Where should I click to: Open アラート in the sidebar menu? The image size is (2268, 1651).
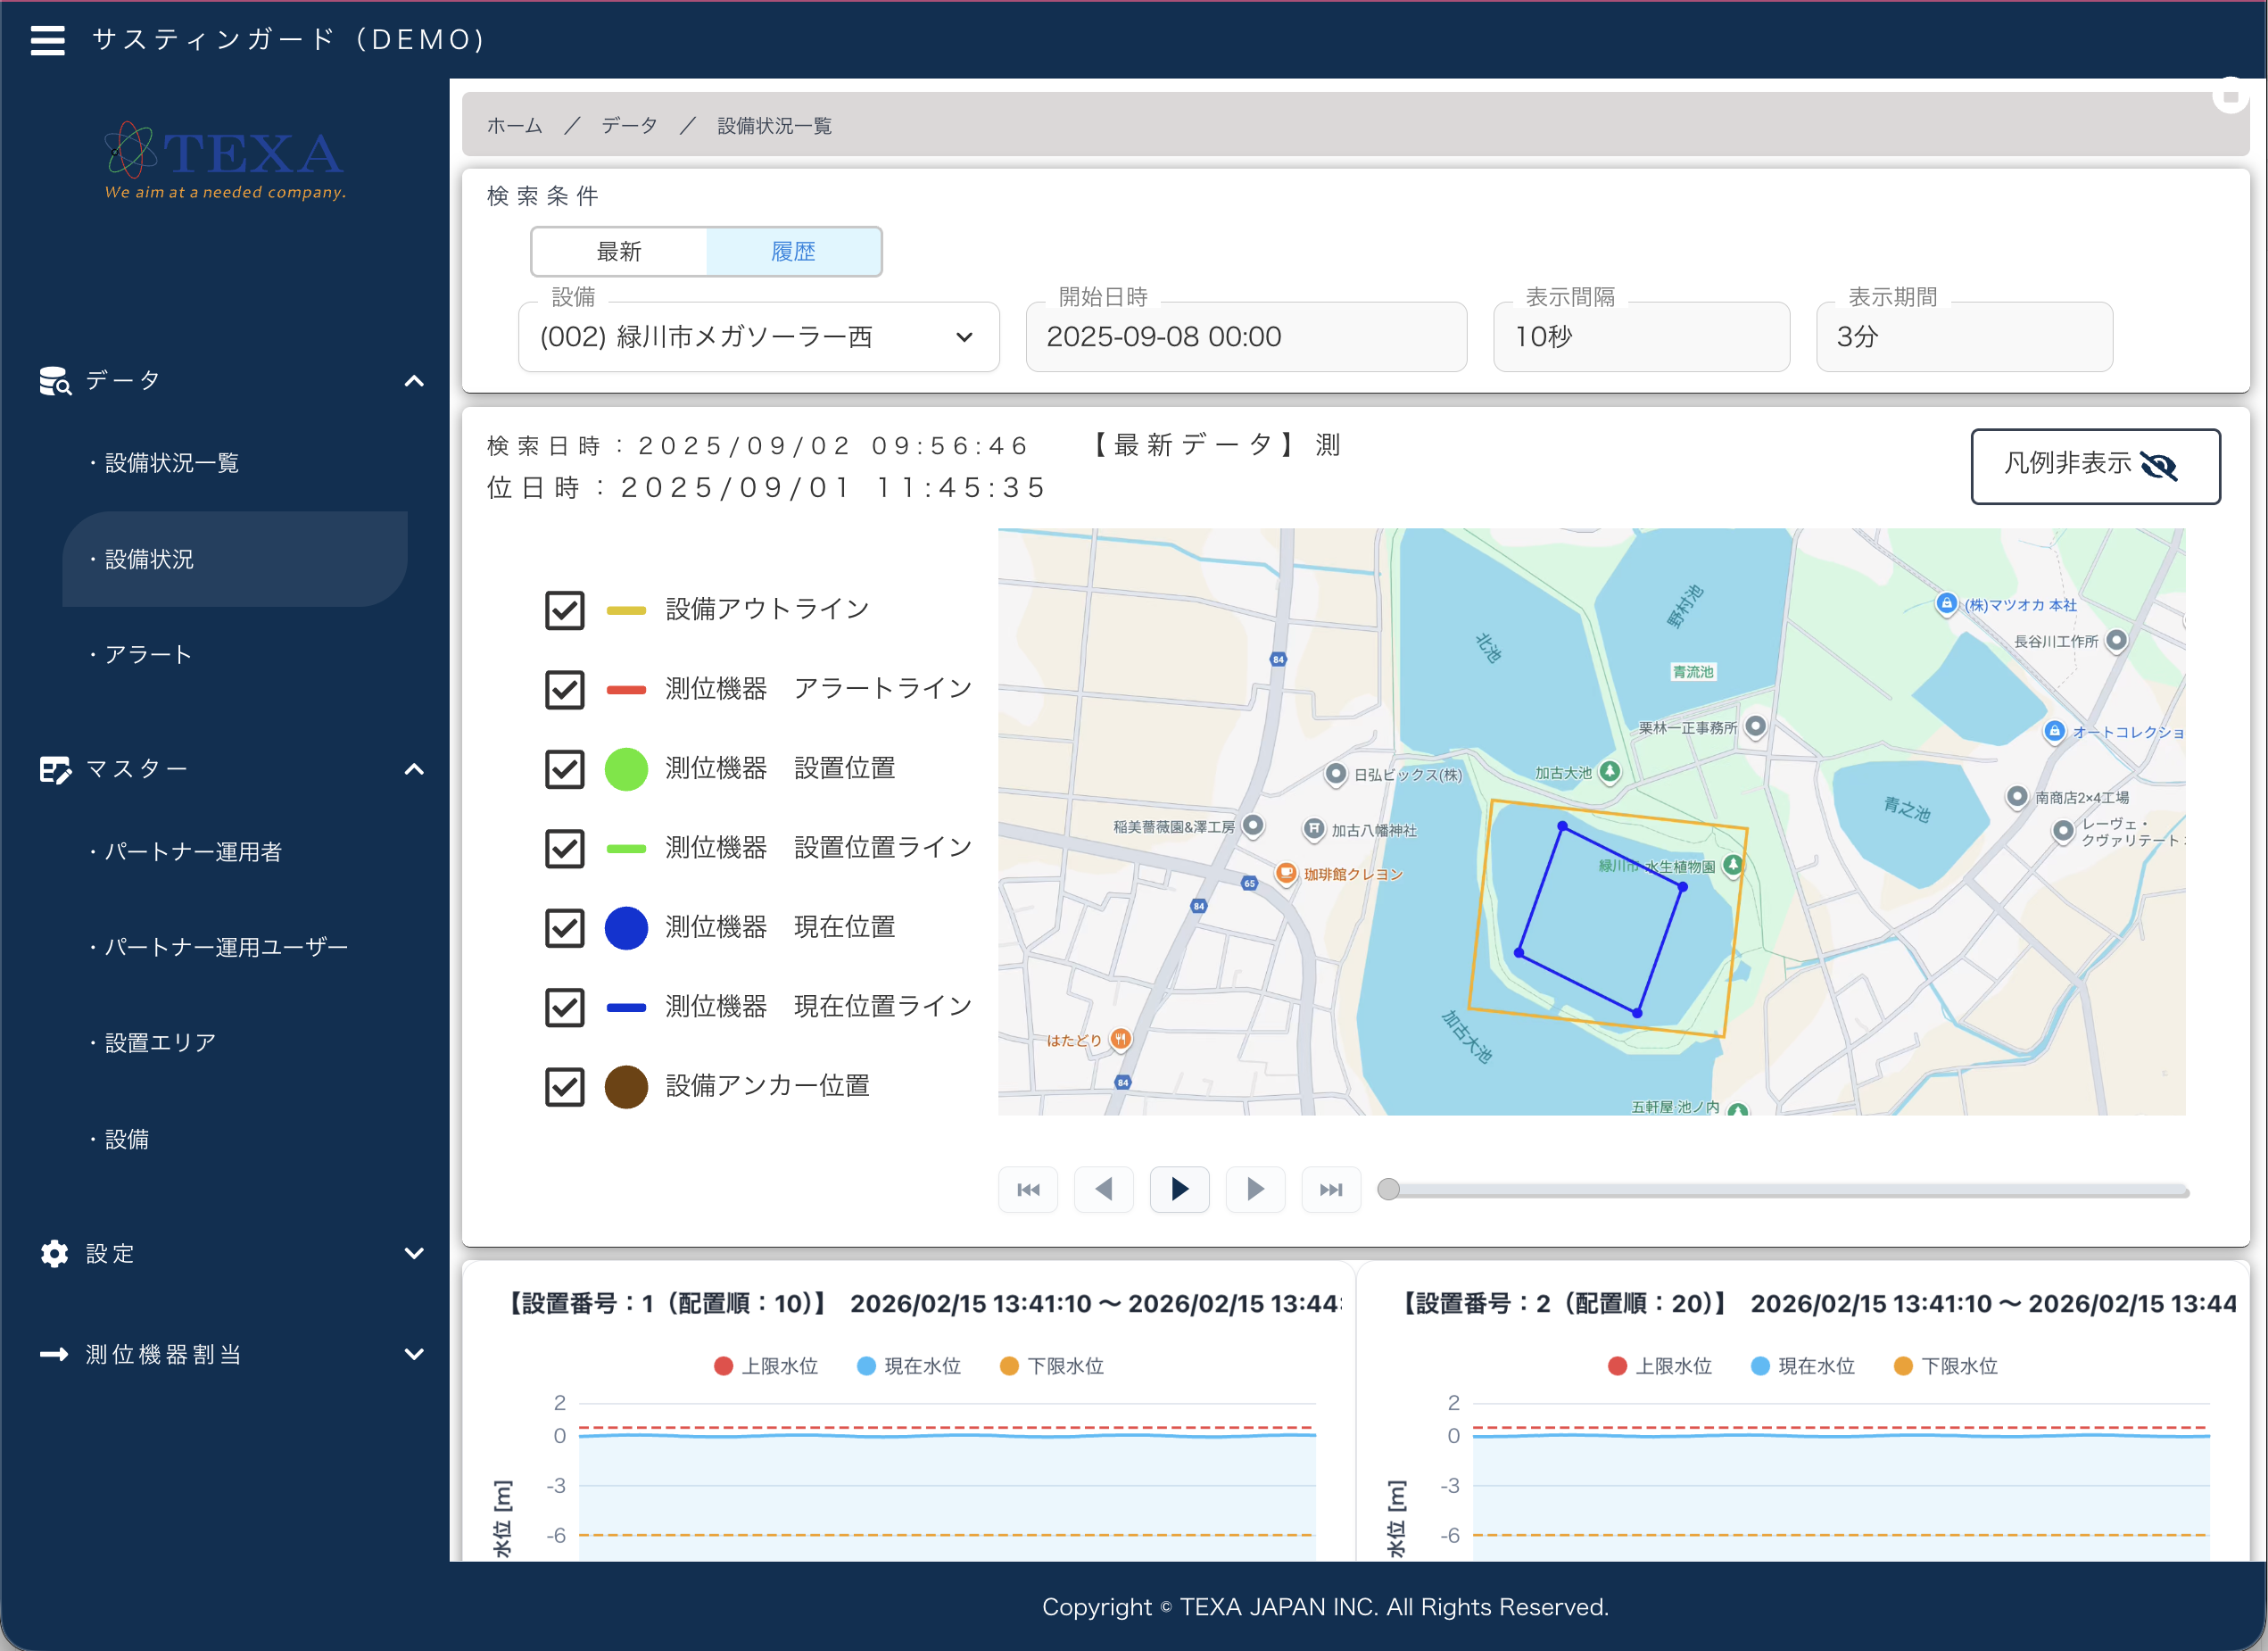click(x=148, y=655)
